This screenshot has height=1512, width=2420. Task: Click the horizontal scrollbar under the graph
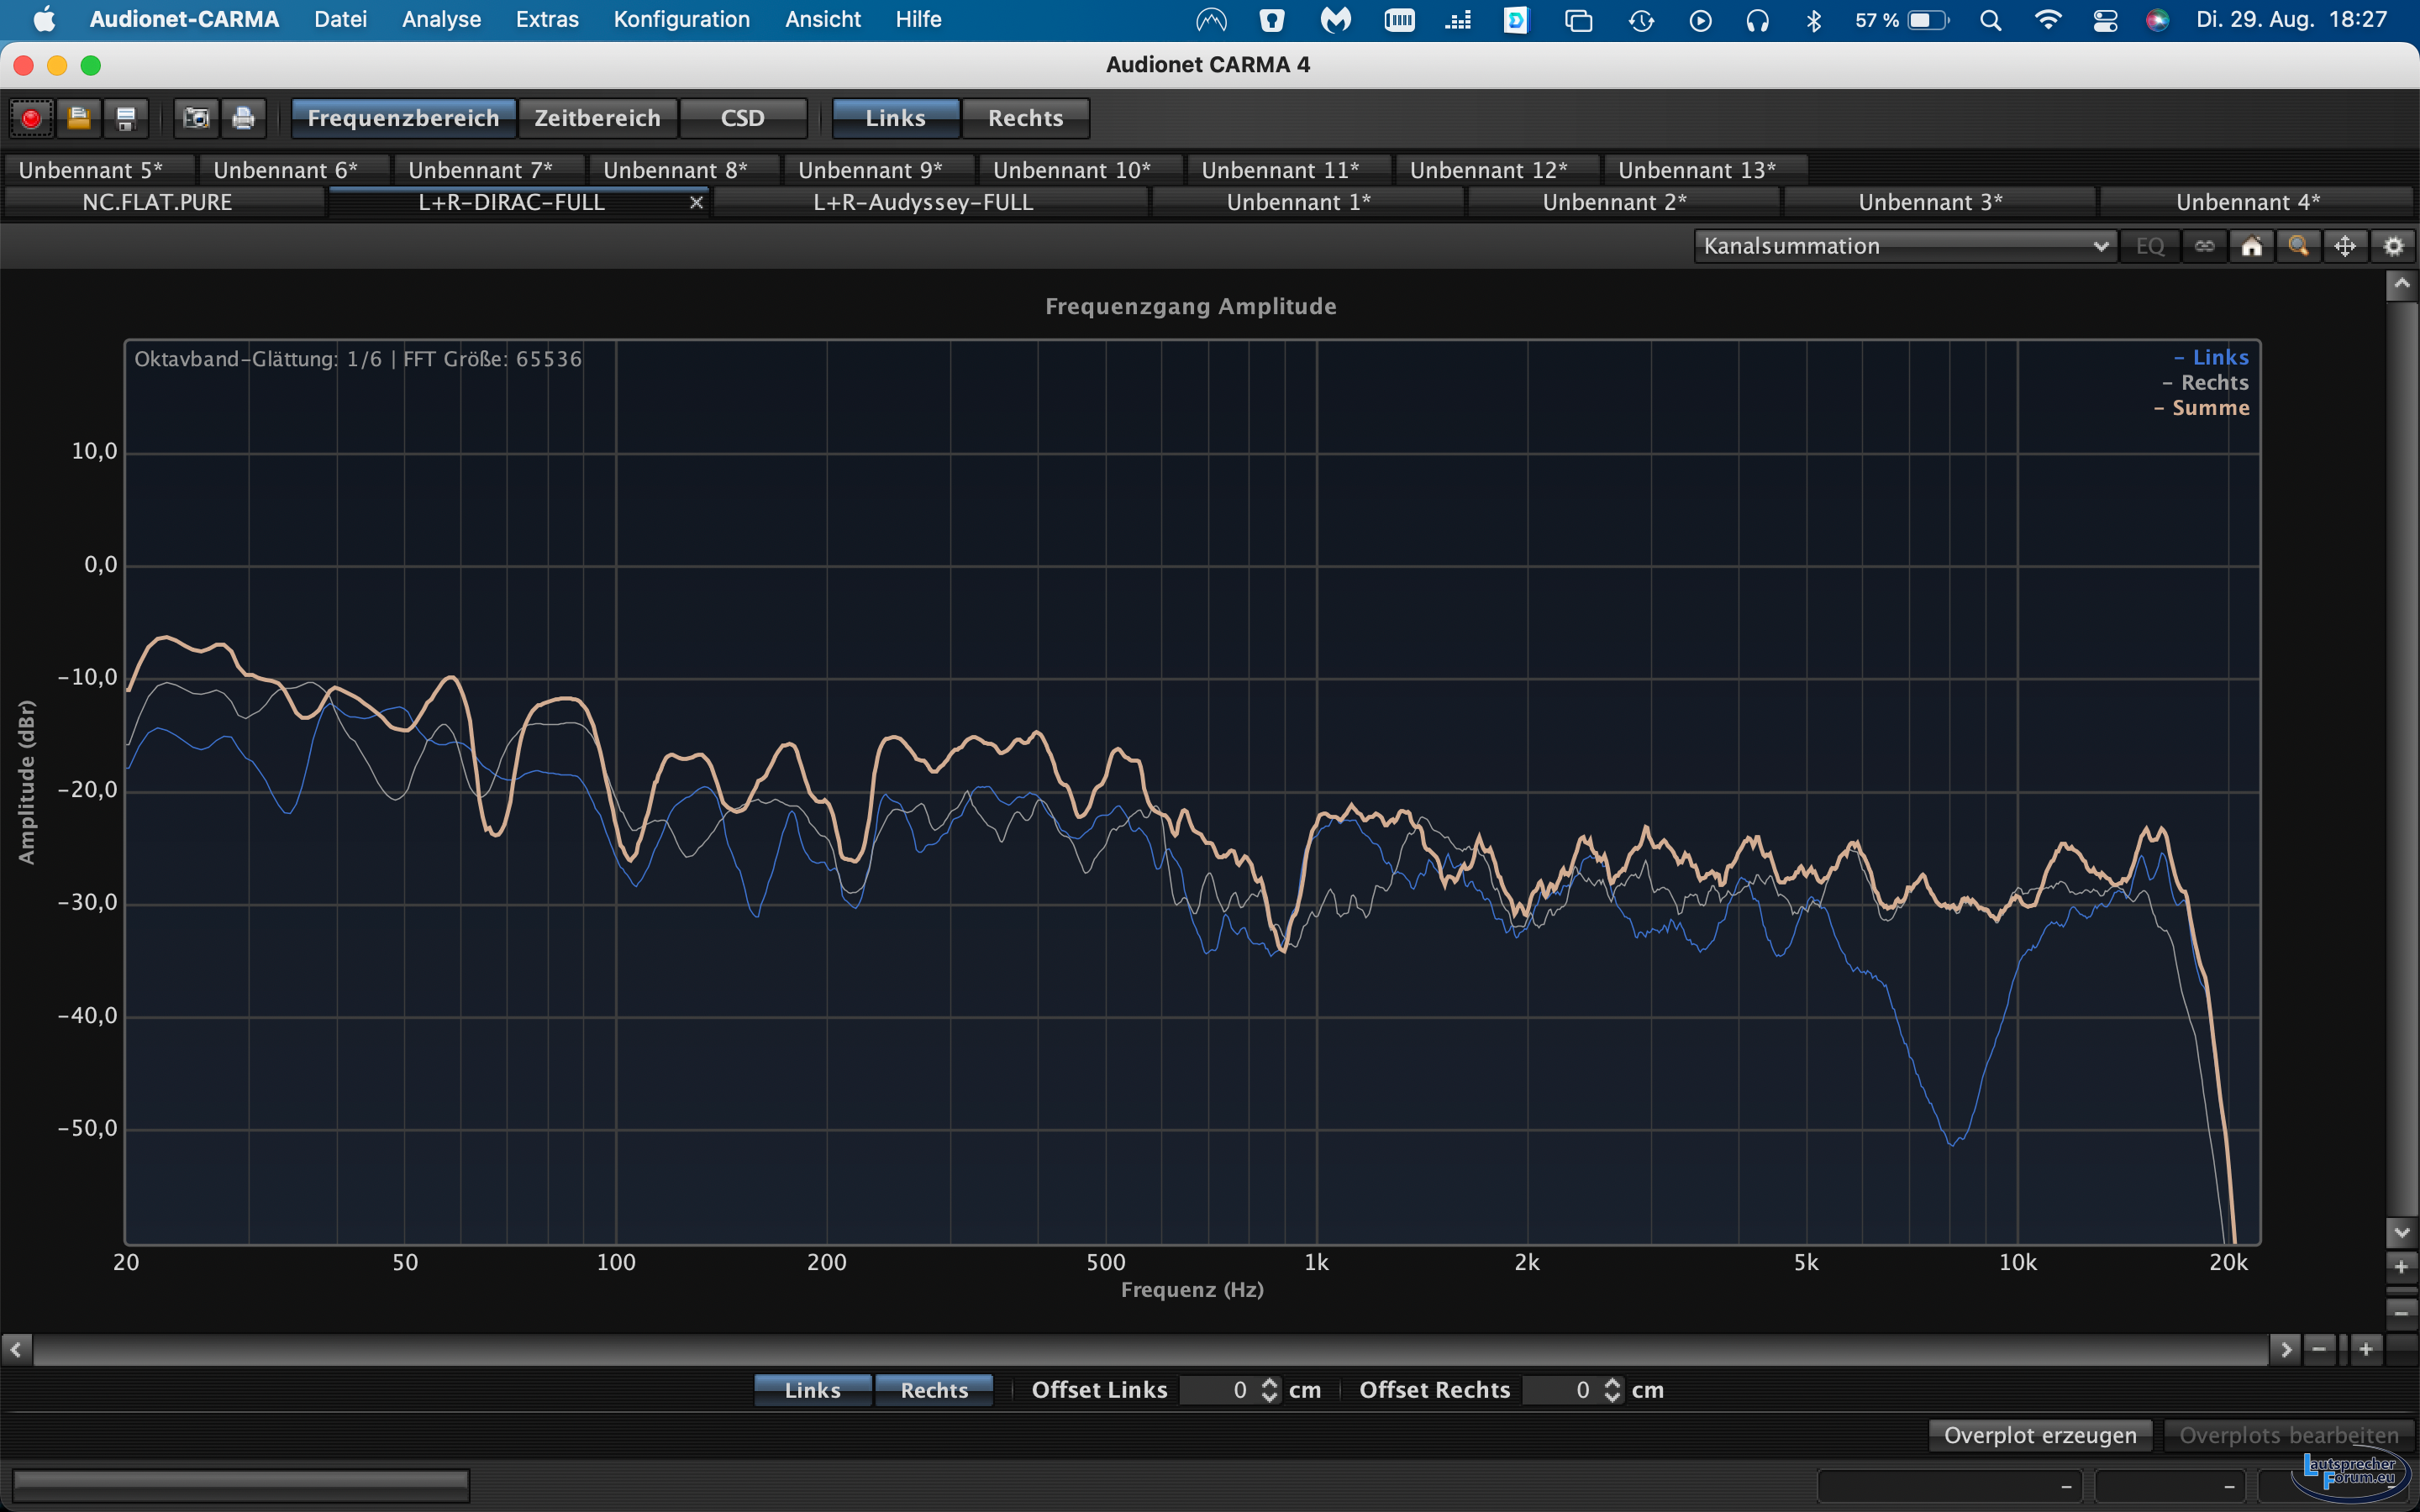(x=1150, y=1349)
